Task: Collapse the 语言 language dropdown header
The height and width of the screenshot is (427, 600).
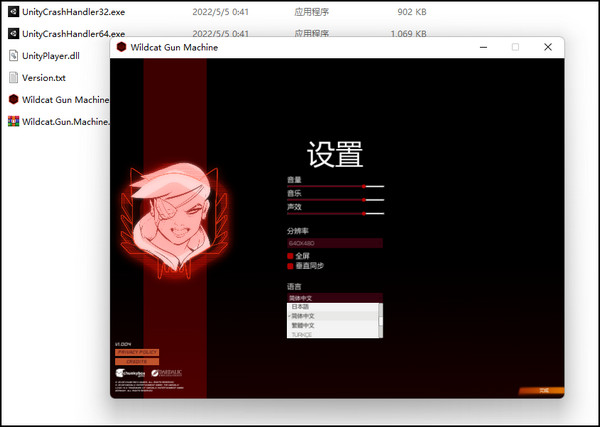Action: 335,298
